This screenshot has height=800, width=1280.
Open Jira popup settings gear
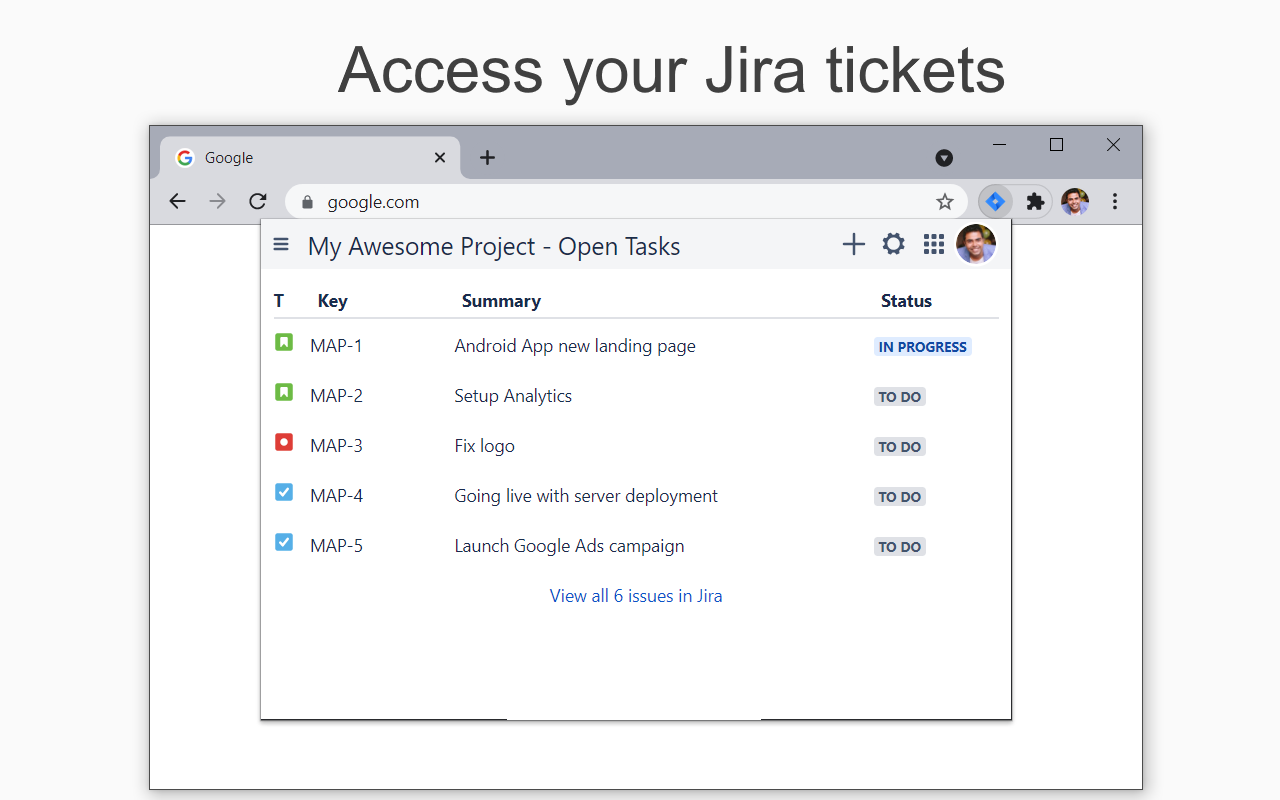tap(893, 244)
